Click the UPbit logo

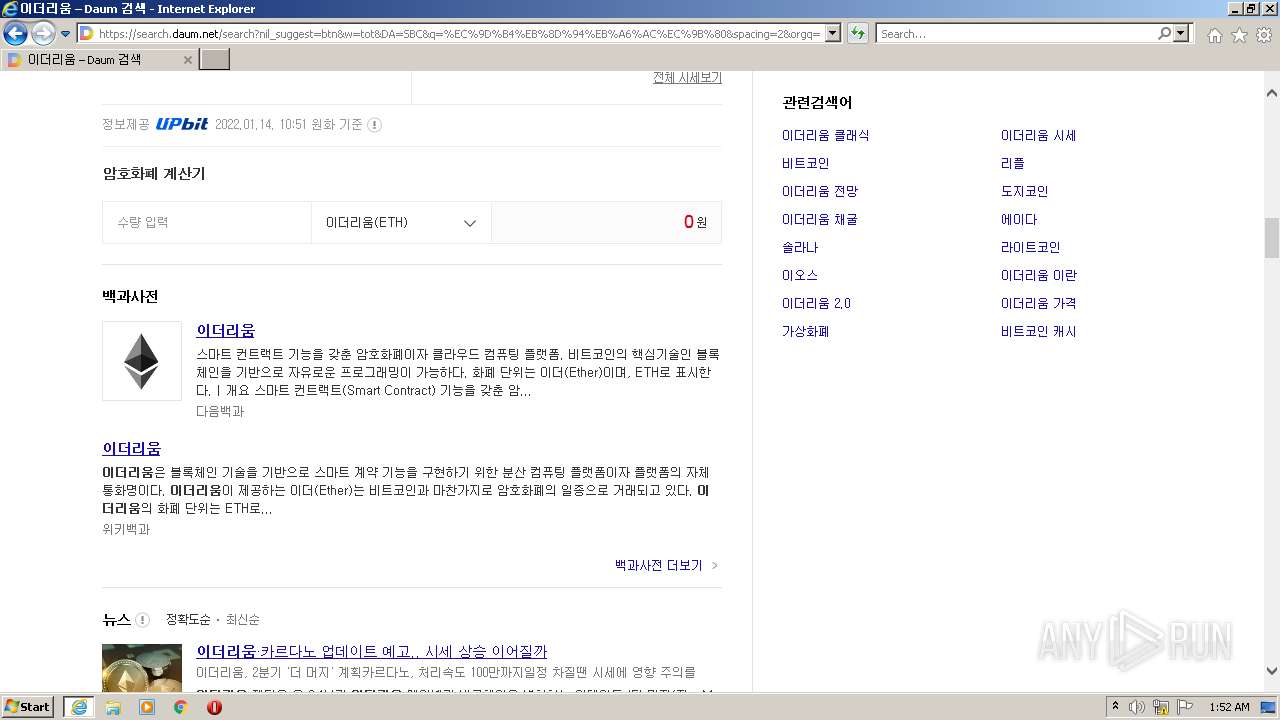[x=182, y=124]
